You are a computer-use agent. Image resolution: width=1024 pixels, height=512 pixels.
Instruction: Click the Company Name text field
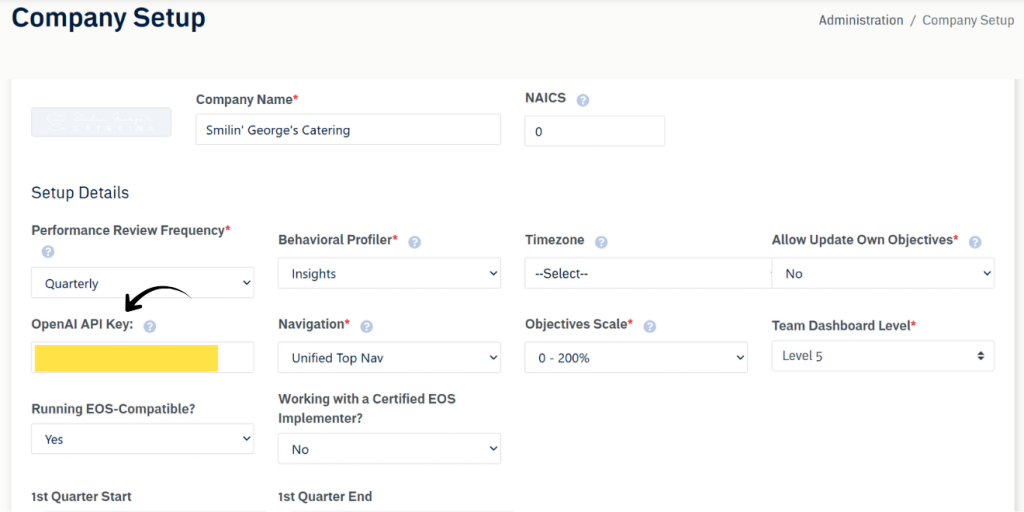(x=347, y=130)
